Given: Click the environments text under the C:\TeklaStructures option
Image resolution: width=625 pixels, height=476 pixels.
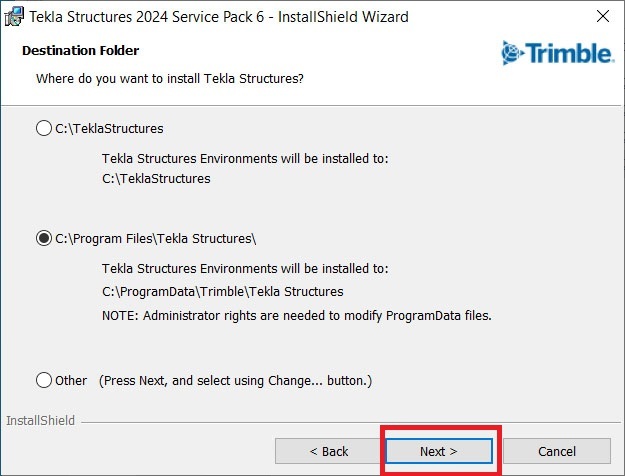Looking at the screenshot, I should click(x=245, y=158).
